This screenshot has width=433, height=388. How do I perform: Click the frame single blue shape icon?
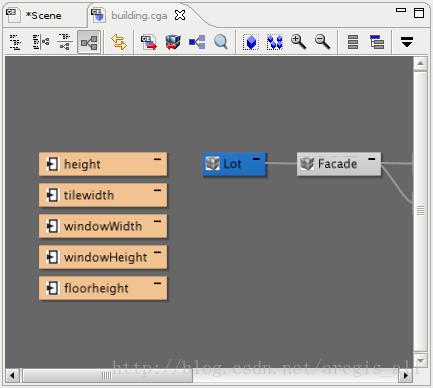(x=251, y=42)
